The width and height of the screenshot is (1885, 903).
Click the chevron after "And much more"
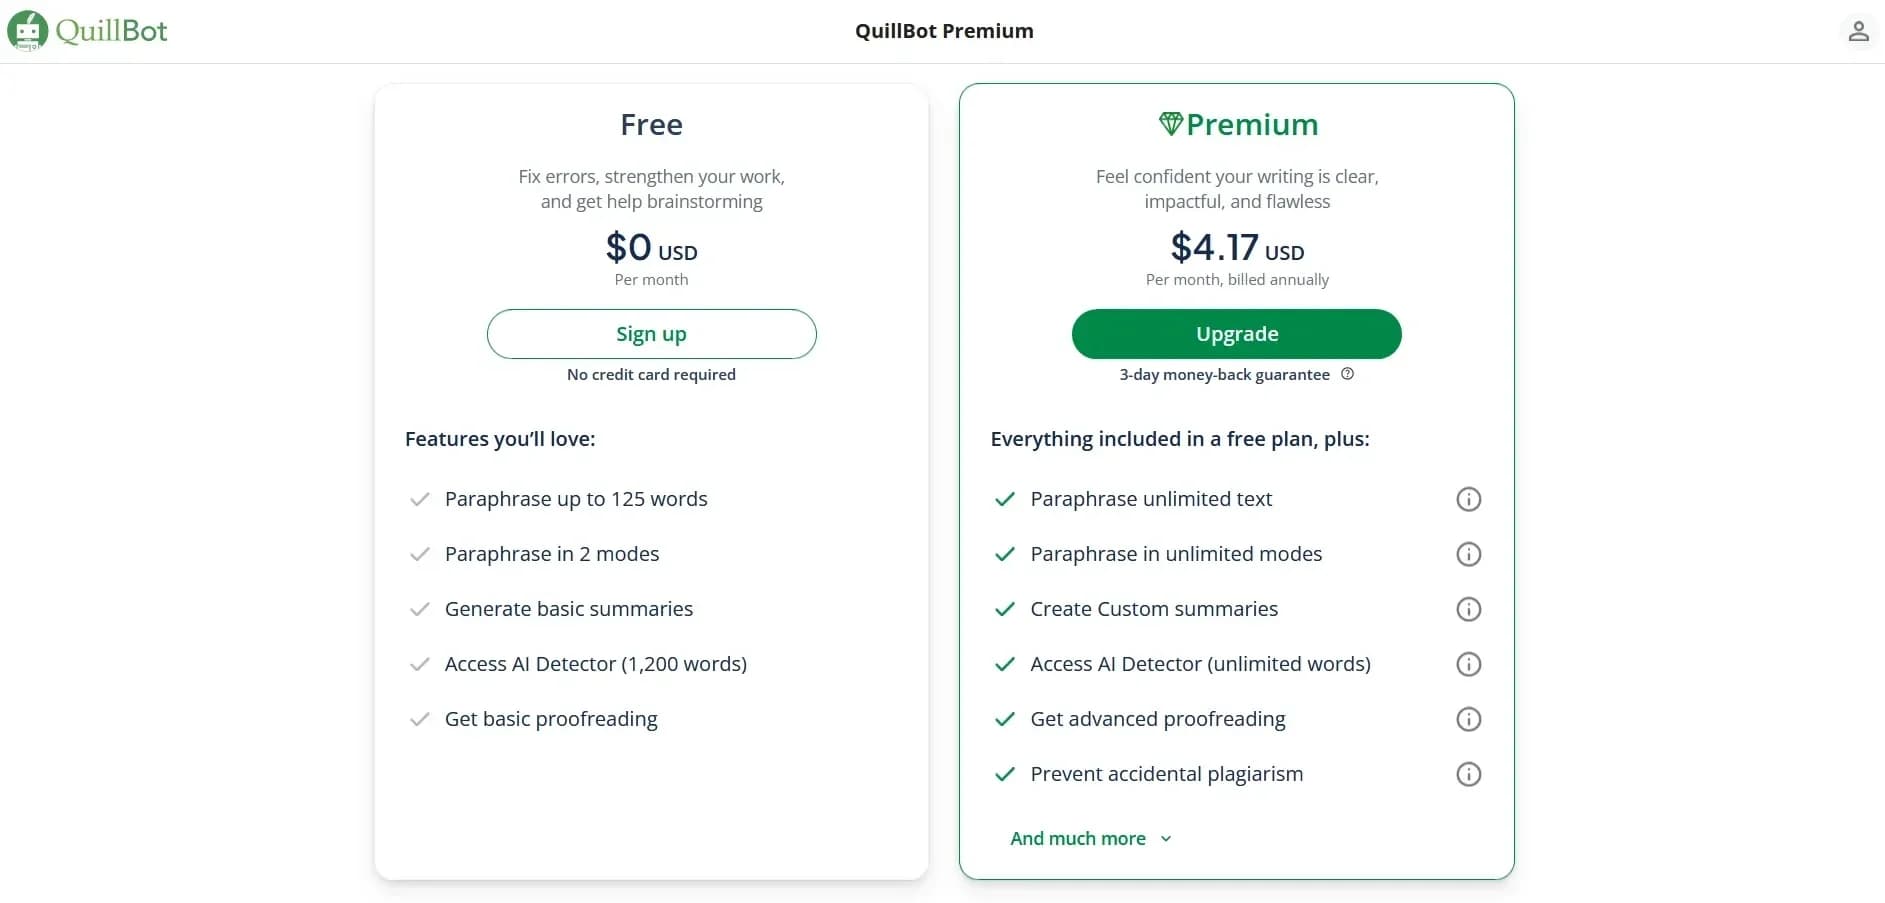pyautogui.click(x=1165, y=839)
